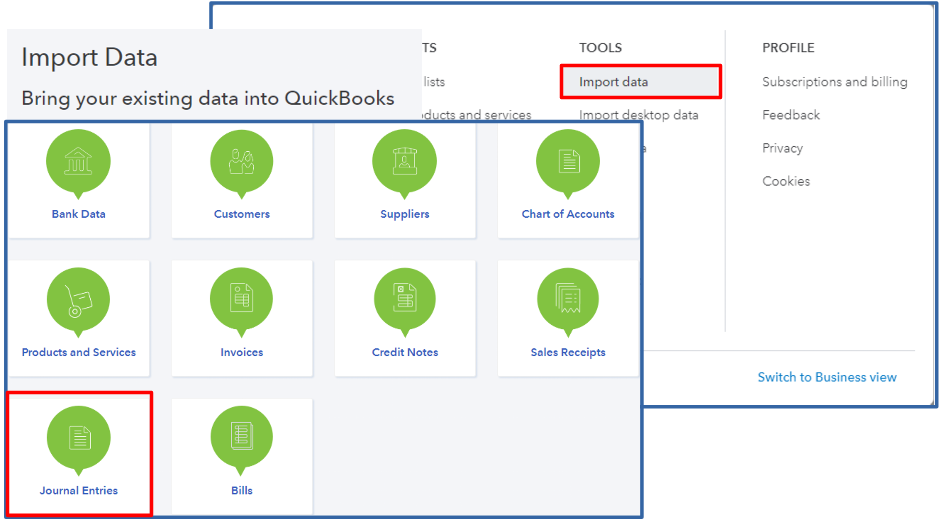This screenshot has height=520, width=943.
Task: Click the PROFILE column heading
Action: [788, 47]
